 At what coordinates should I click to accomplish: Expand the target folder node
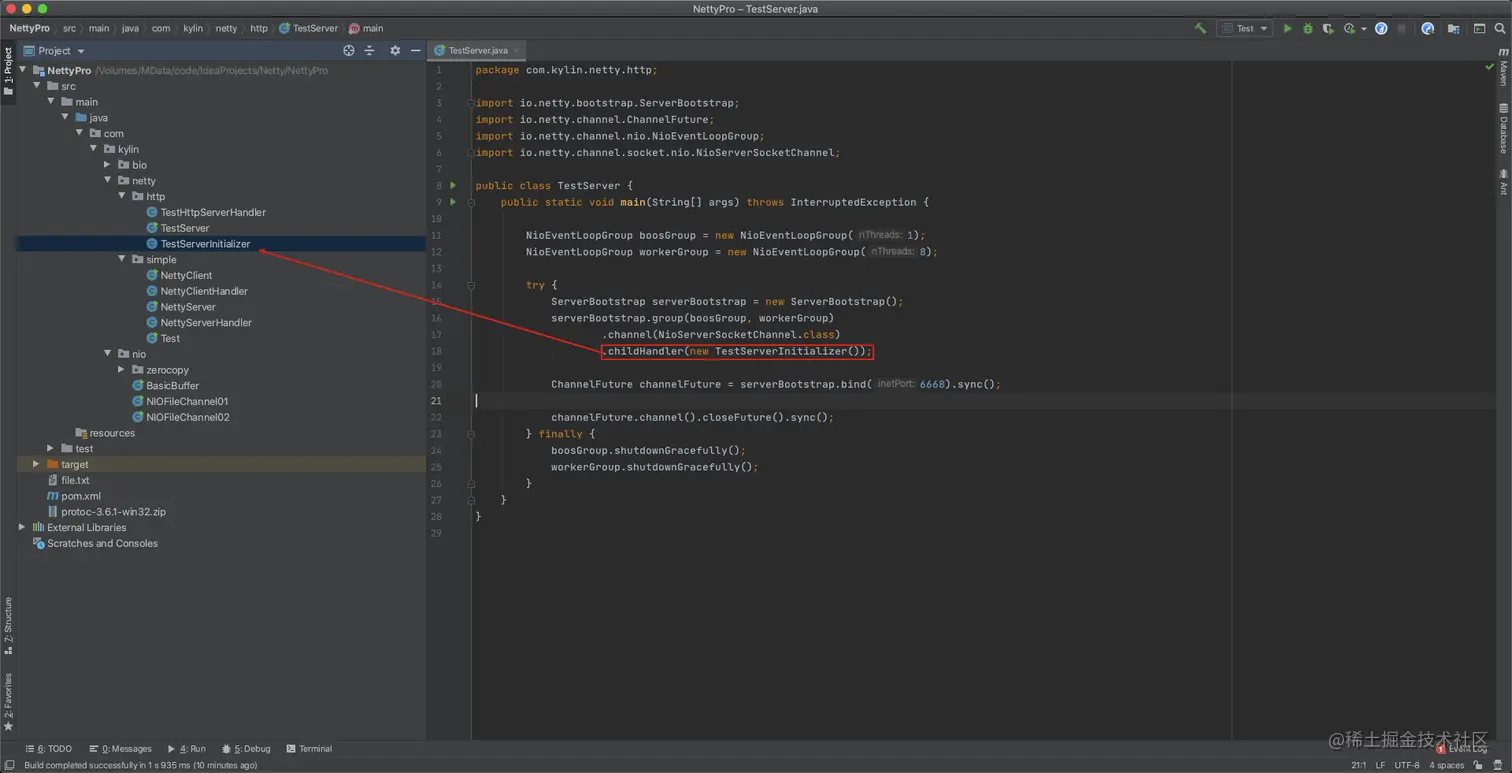[36, 464]
